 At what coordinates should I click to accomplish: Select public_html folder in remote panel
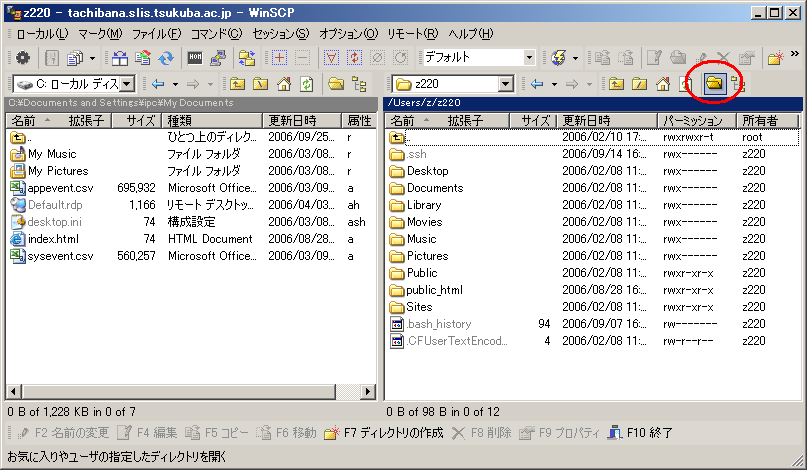coord(434,290)
